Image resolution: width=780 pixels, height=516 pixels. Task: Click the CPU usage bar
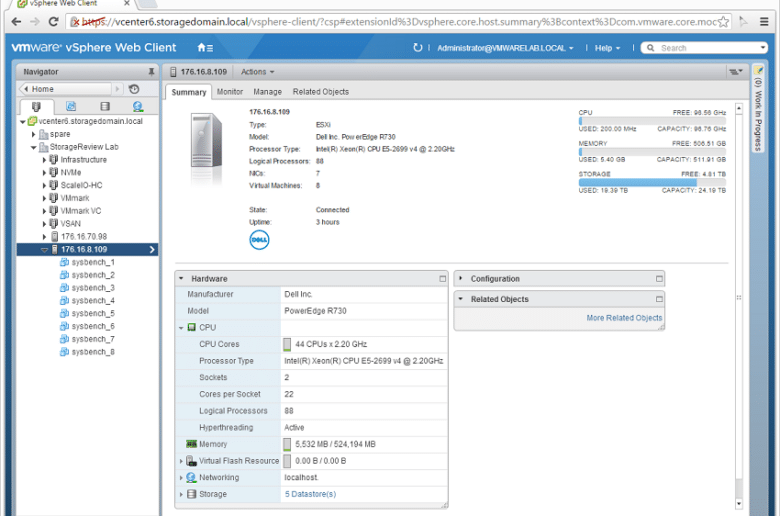[652, 121]
